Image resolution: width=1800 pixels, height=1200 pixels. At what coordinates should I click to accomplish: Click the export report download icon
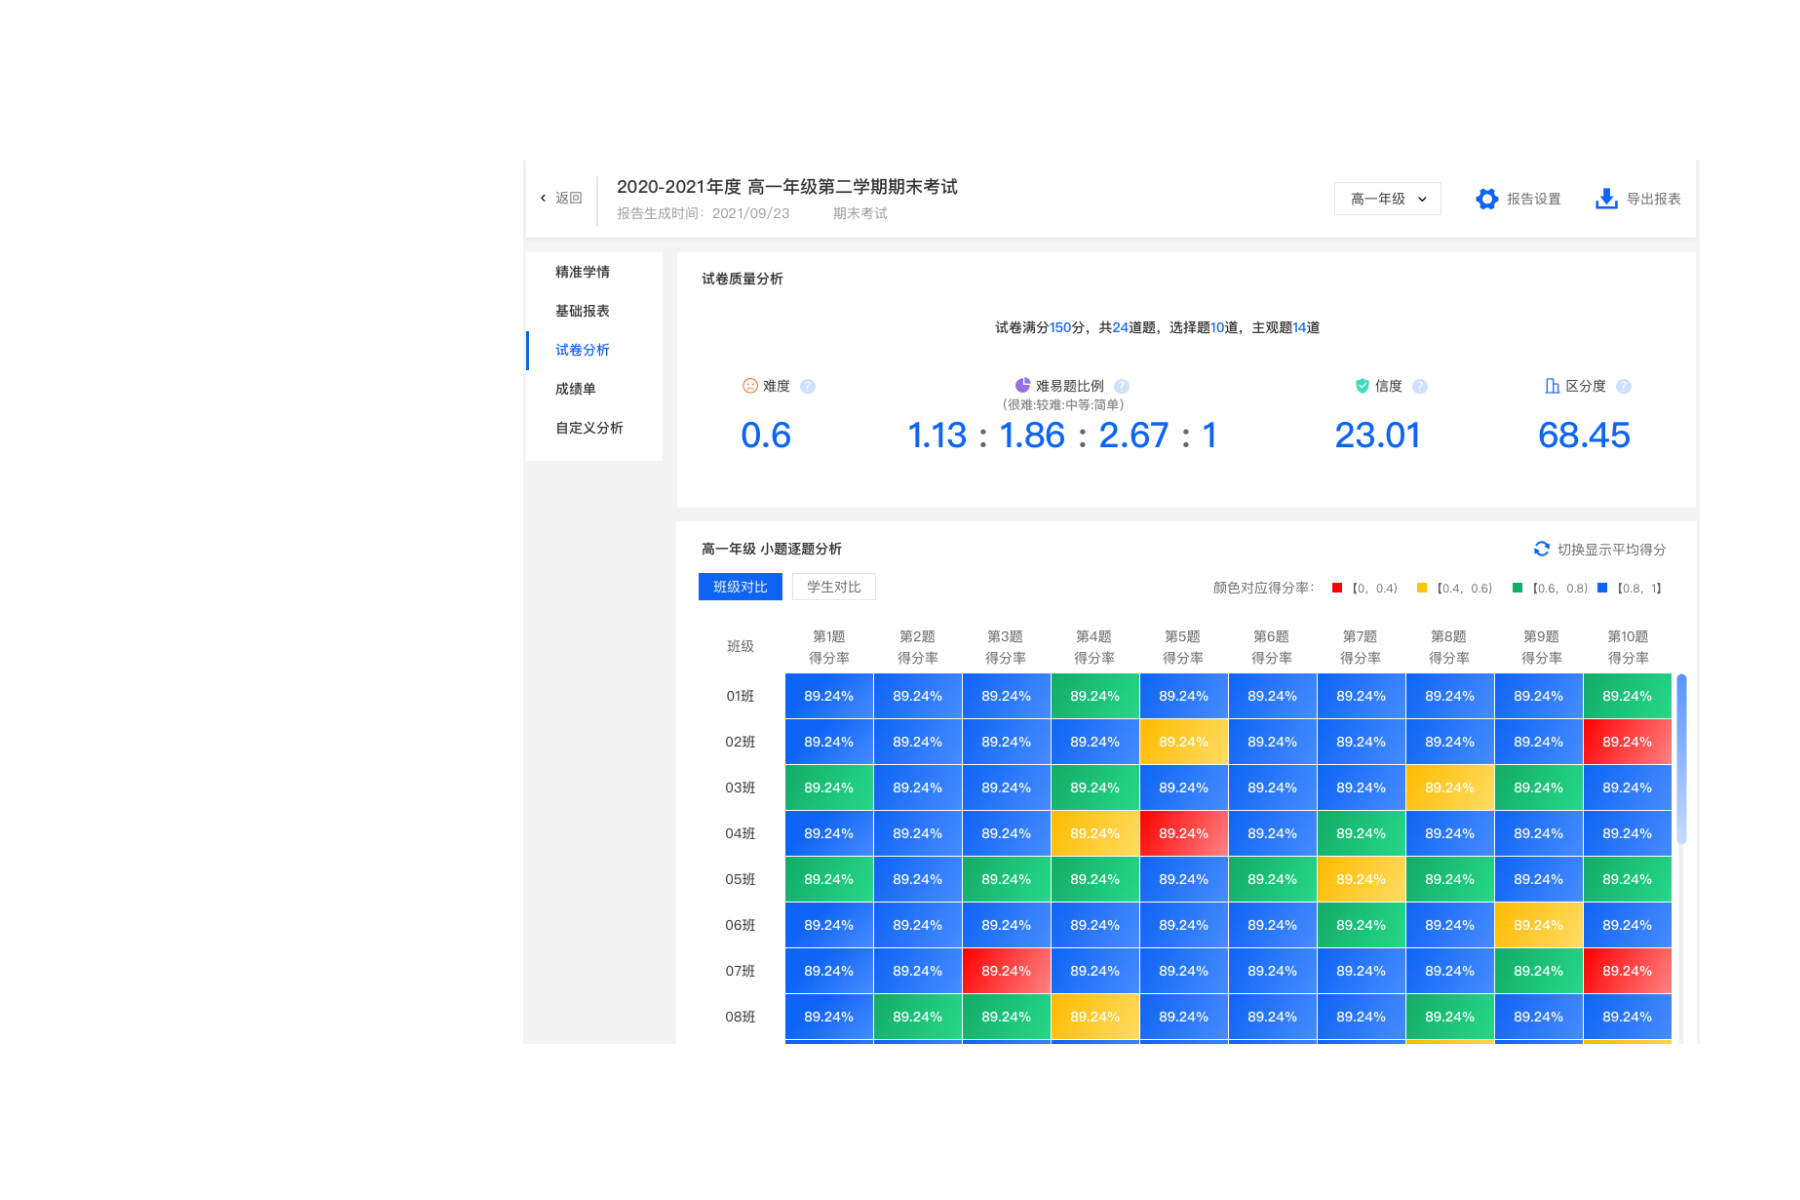click(1605, 199)
